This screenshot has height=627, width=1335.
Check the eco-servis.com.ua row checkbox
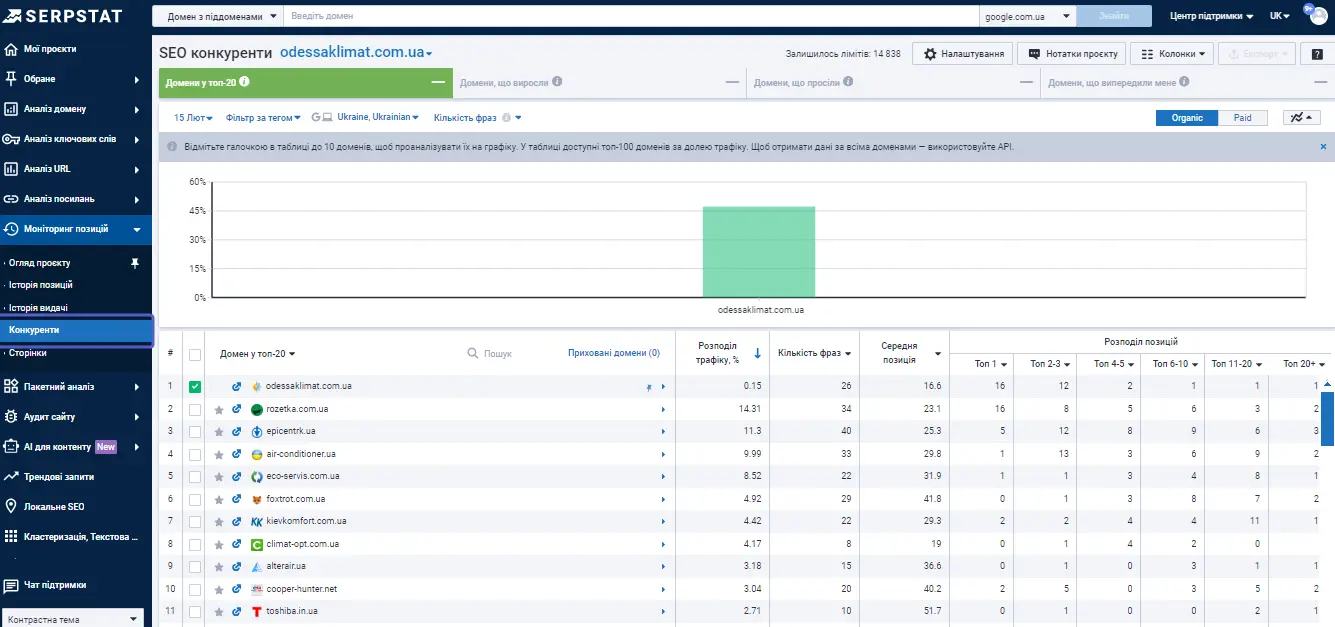(x=195, y=476)
